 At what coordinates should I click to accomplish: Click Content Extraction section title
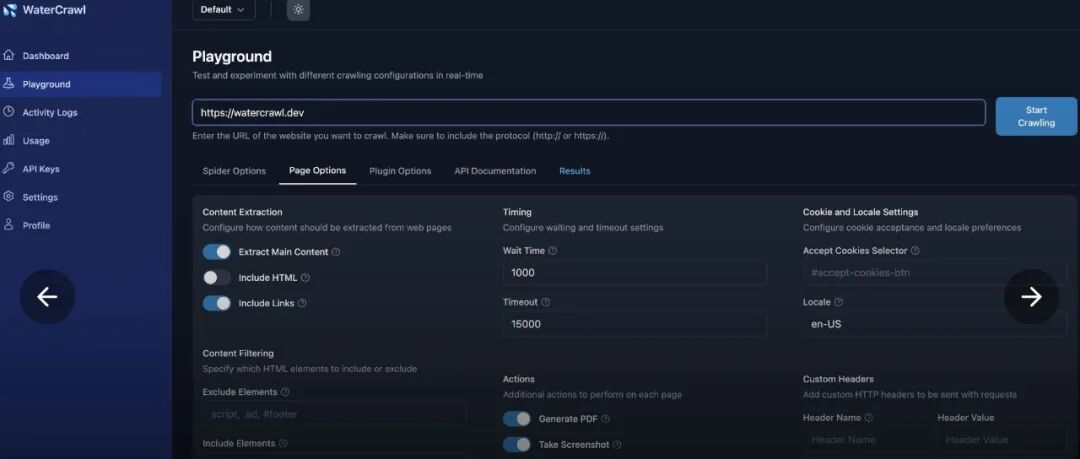[x=242, y=212]
